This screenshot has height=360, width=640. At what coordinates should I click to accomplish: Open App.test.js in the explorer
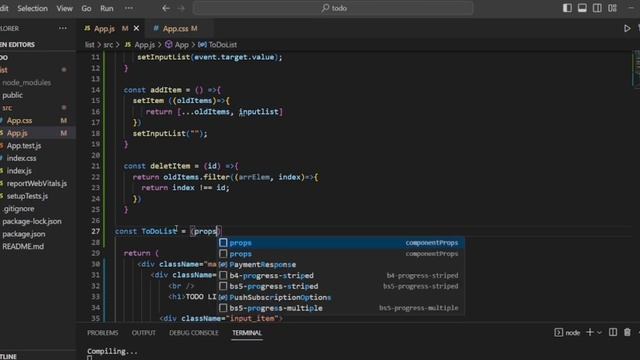click(x=24, y=146)
